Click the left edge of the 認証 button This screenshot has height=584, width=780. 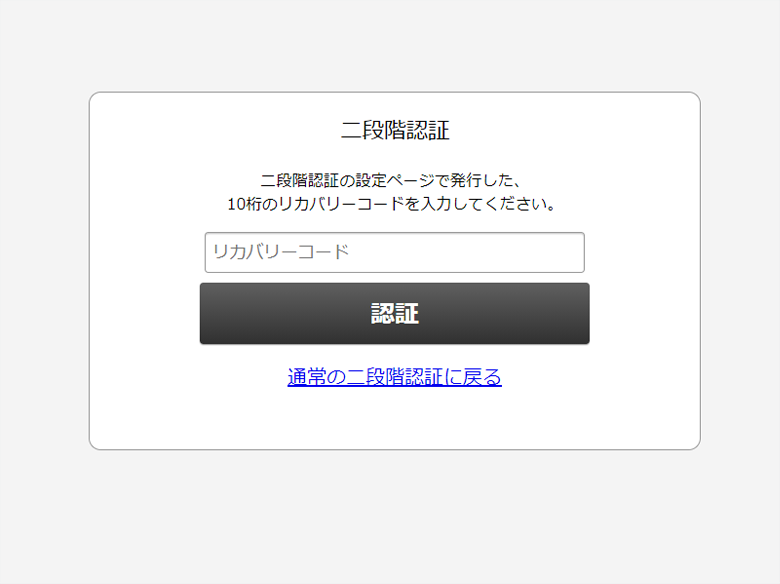click(211, 313)
